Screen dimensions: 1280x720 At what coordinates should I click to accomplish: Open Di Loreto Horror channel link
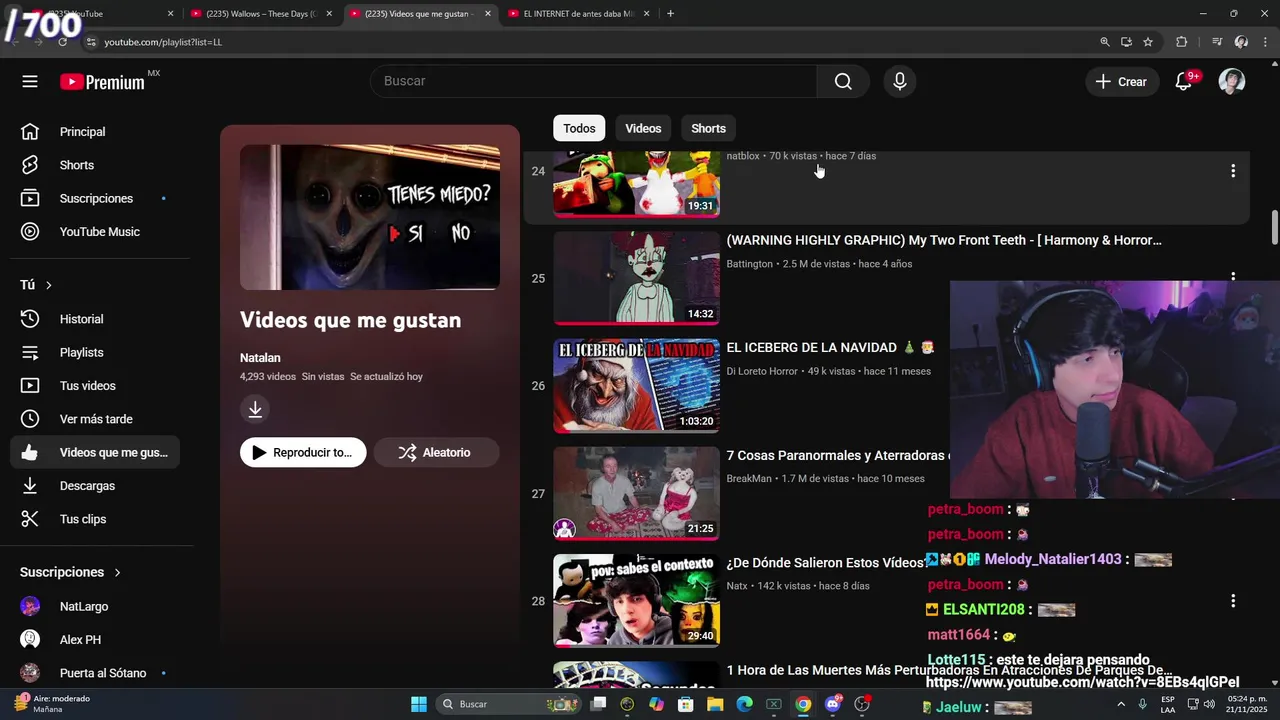[762, 371]
